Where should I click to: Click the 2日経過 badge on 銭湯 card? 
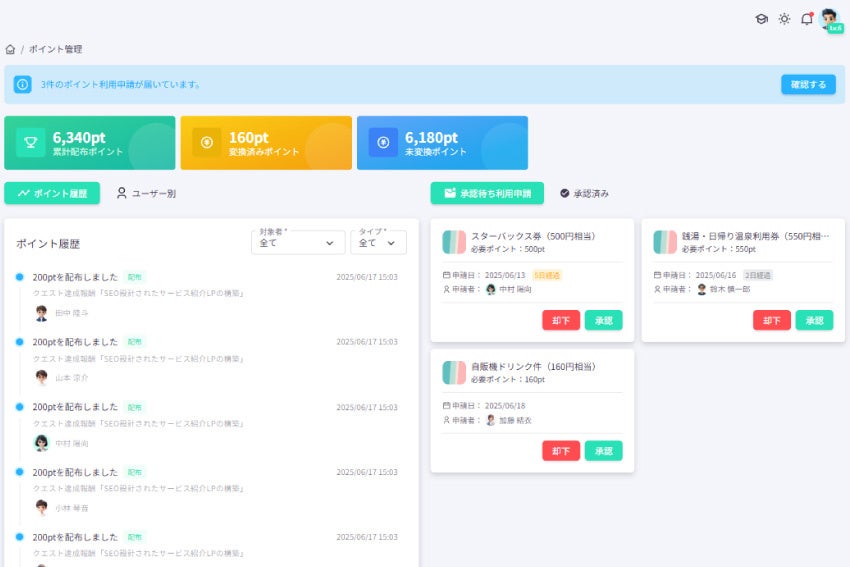coord(758,275)
